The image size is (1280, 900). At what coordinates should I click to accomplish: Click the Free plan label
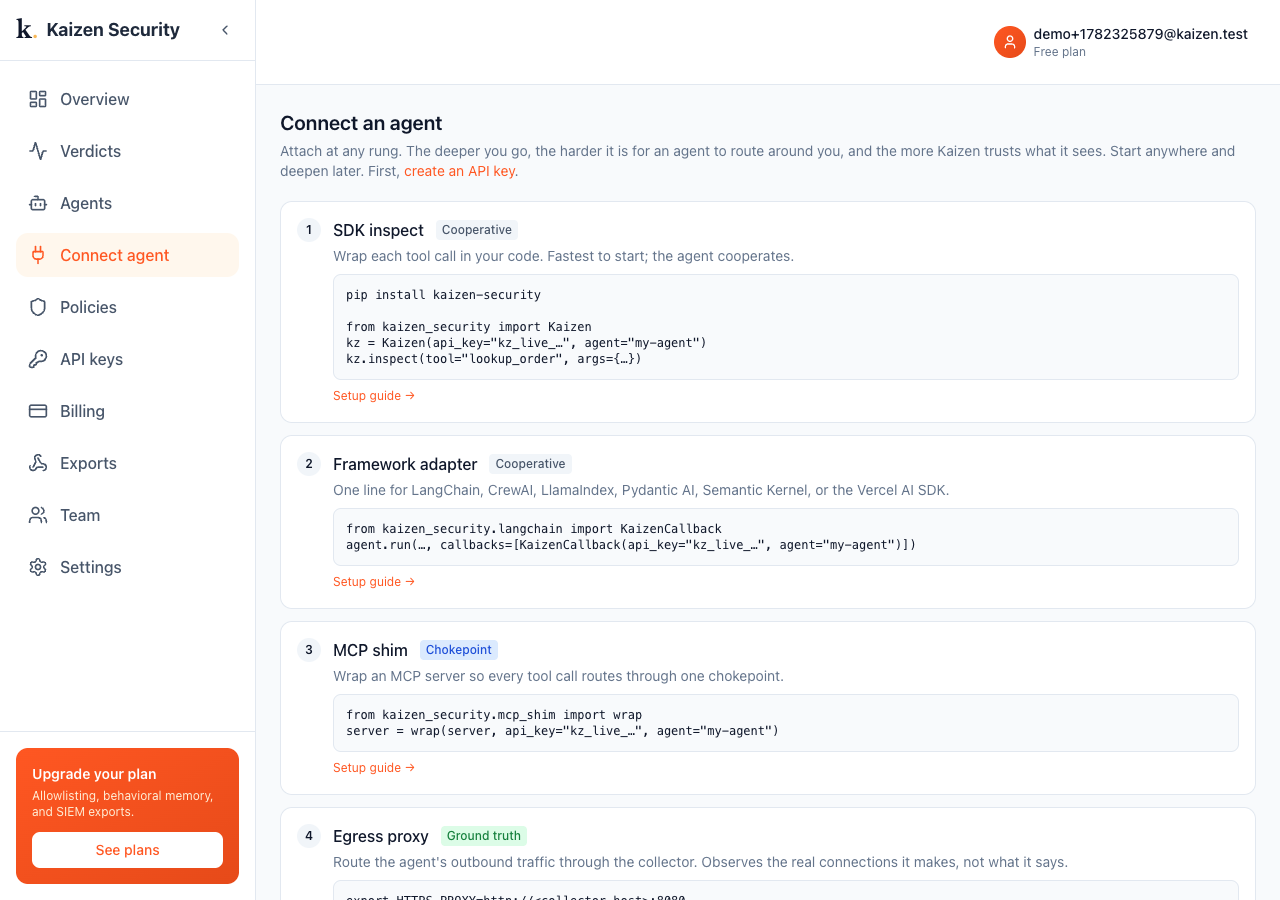1059,52
